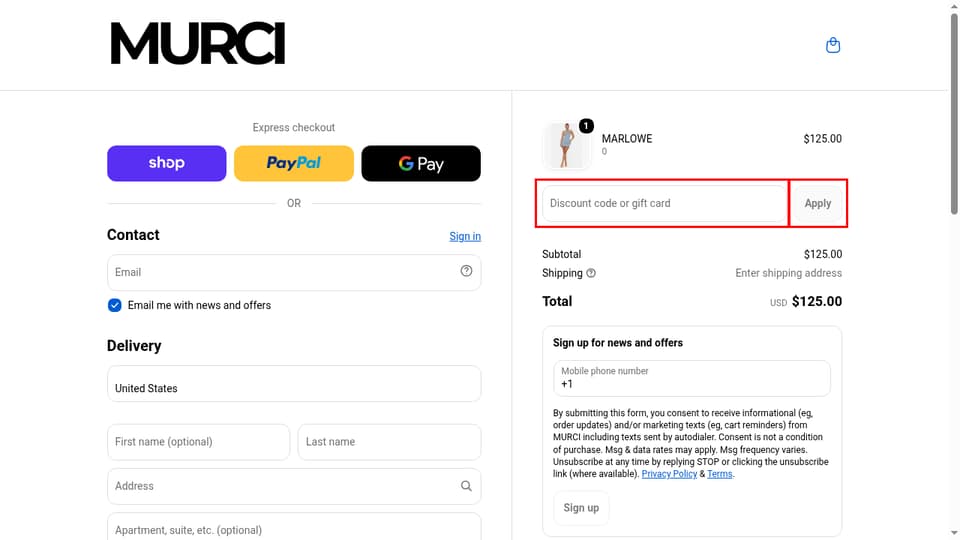Viewport: 960px width, 540px height.
Task: Focus the Email input field
Action: (x=294, y=272)
